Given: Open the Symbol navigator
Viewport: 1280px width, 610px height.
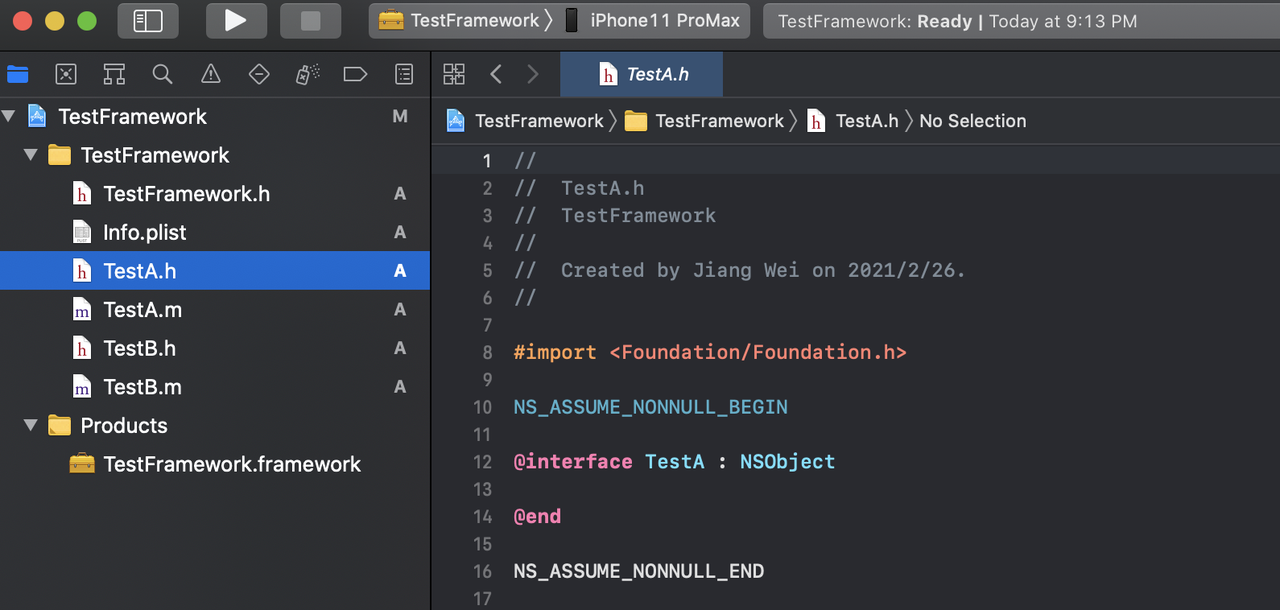Looking at the screenshot, I should click(114, 74).
